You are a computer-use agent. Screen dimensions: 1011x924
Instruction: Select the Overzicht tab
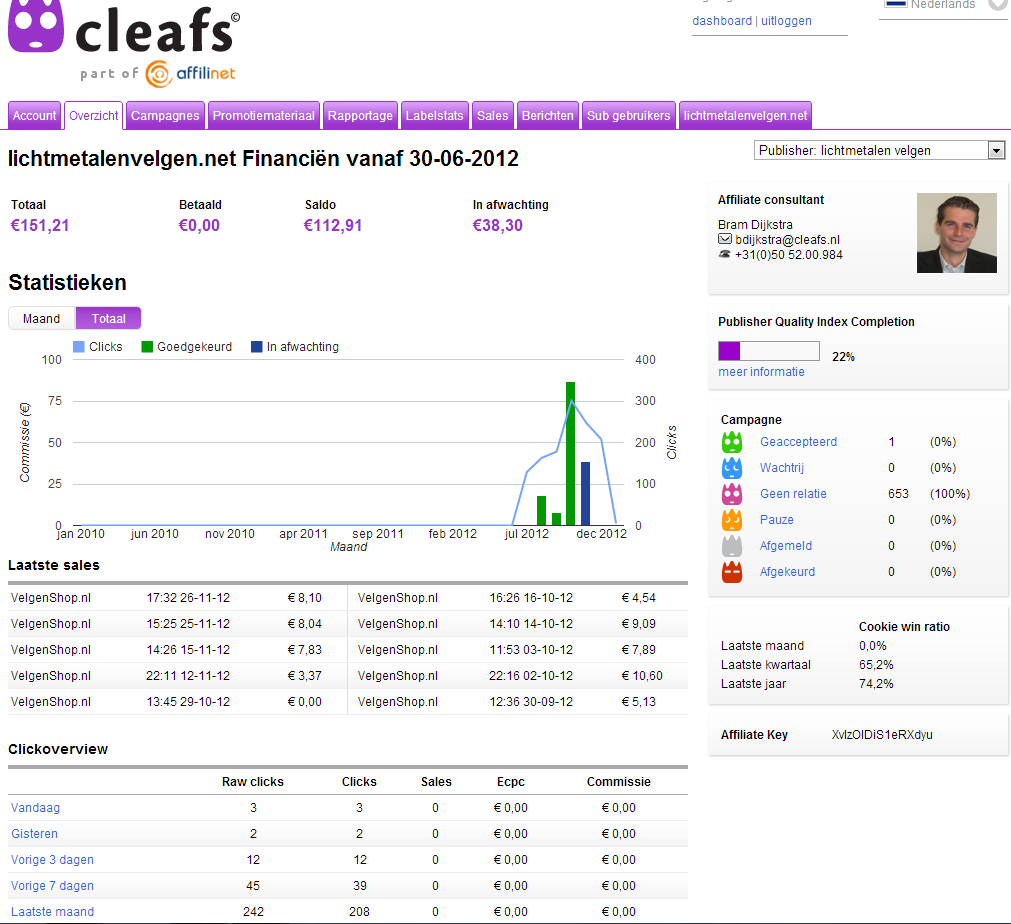[93, 115]
